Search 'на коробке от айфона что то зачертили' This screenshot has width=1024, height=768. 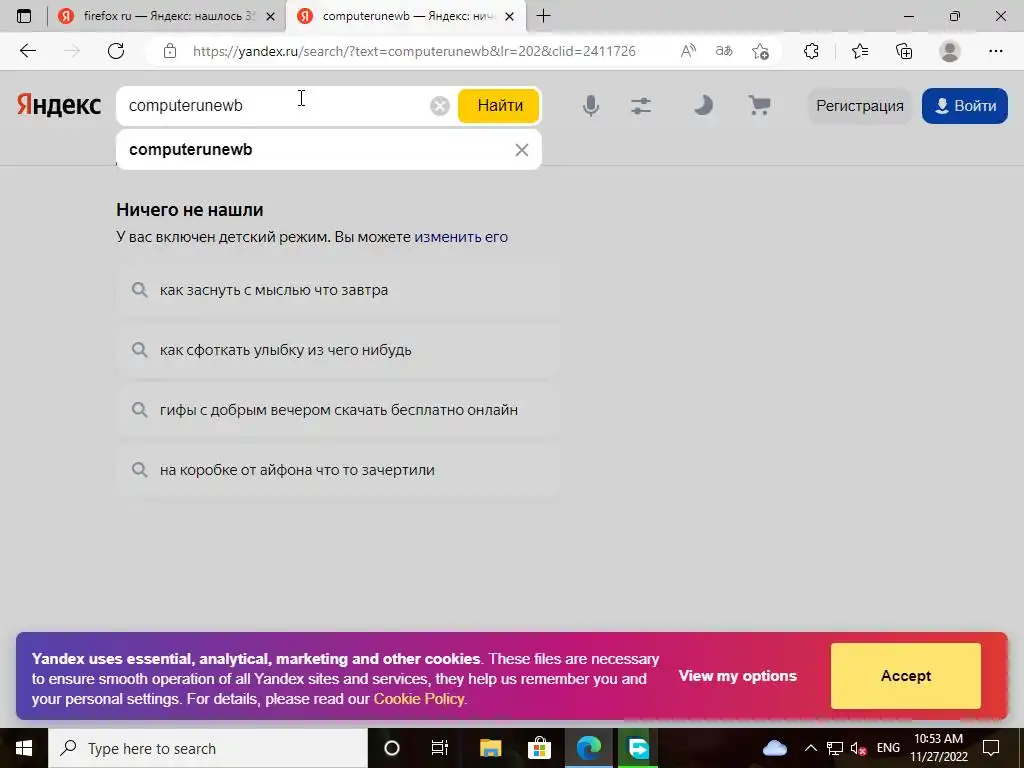338,470
